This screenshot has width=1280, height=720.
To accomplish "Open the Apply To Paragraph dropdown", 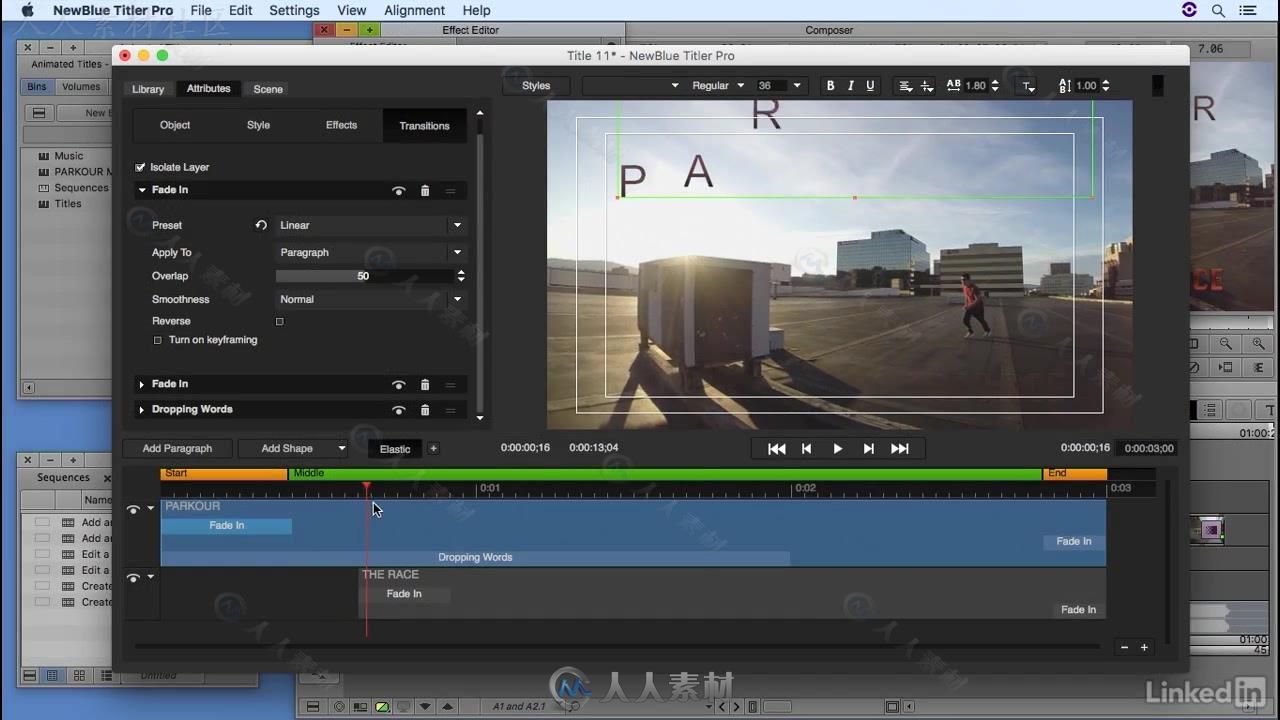I will pyautogui.click(x=371, y=252).
